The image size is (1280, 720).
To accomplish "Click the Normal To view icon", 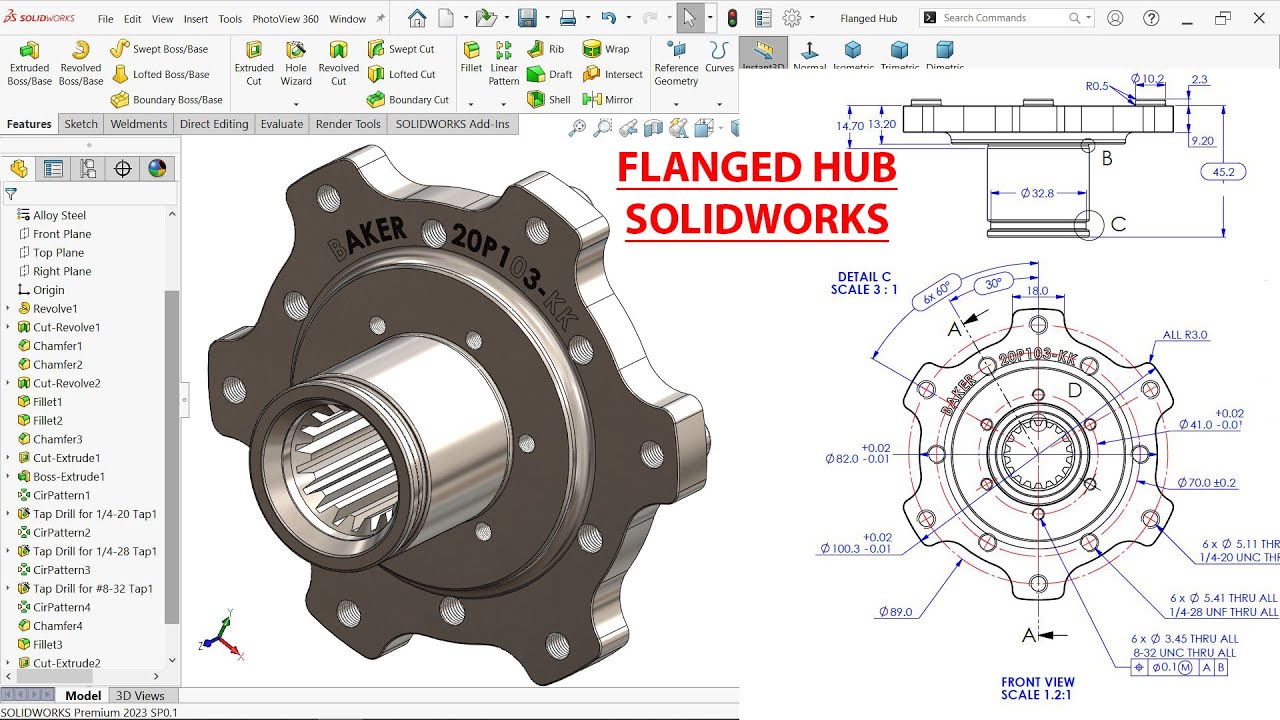I will pos(809,53).
